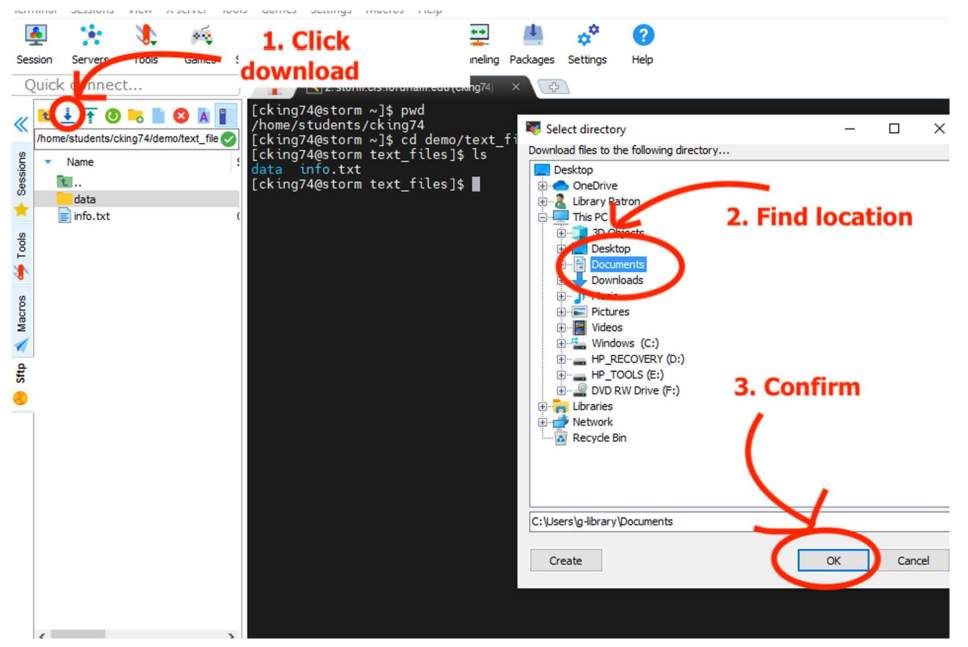The image size is (968, 647).
Task: Open the Session toolbar icon
Action: tap(35, 43)
